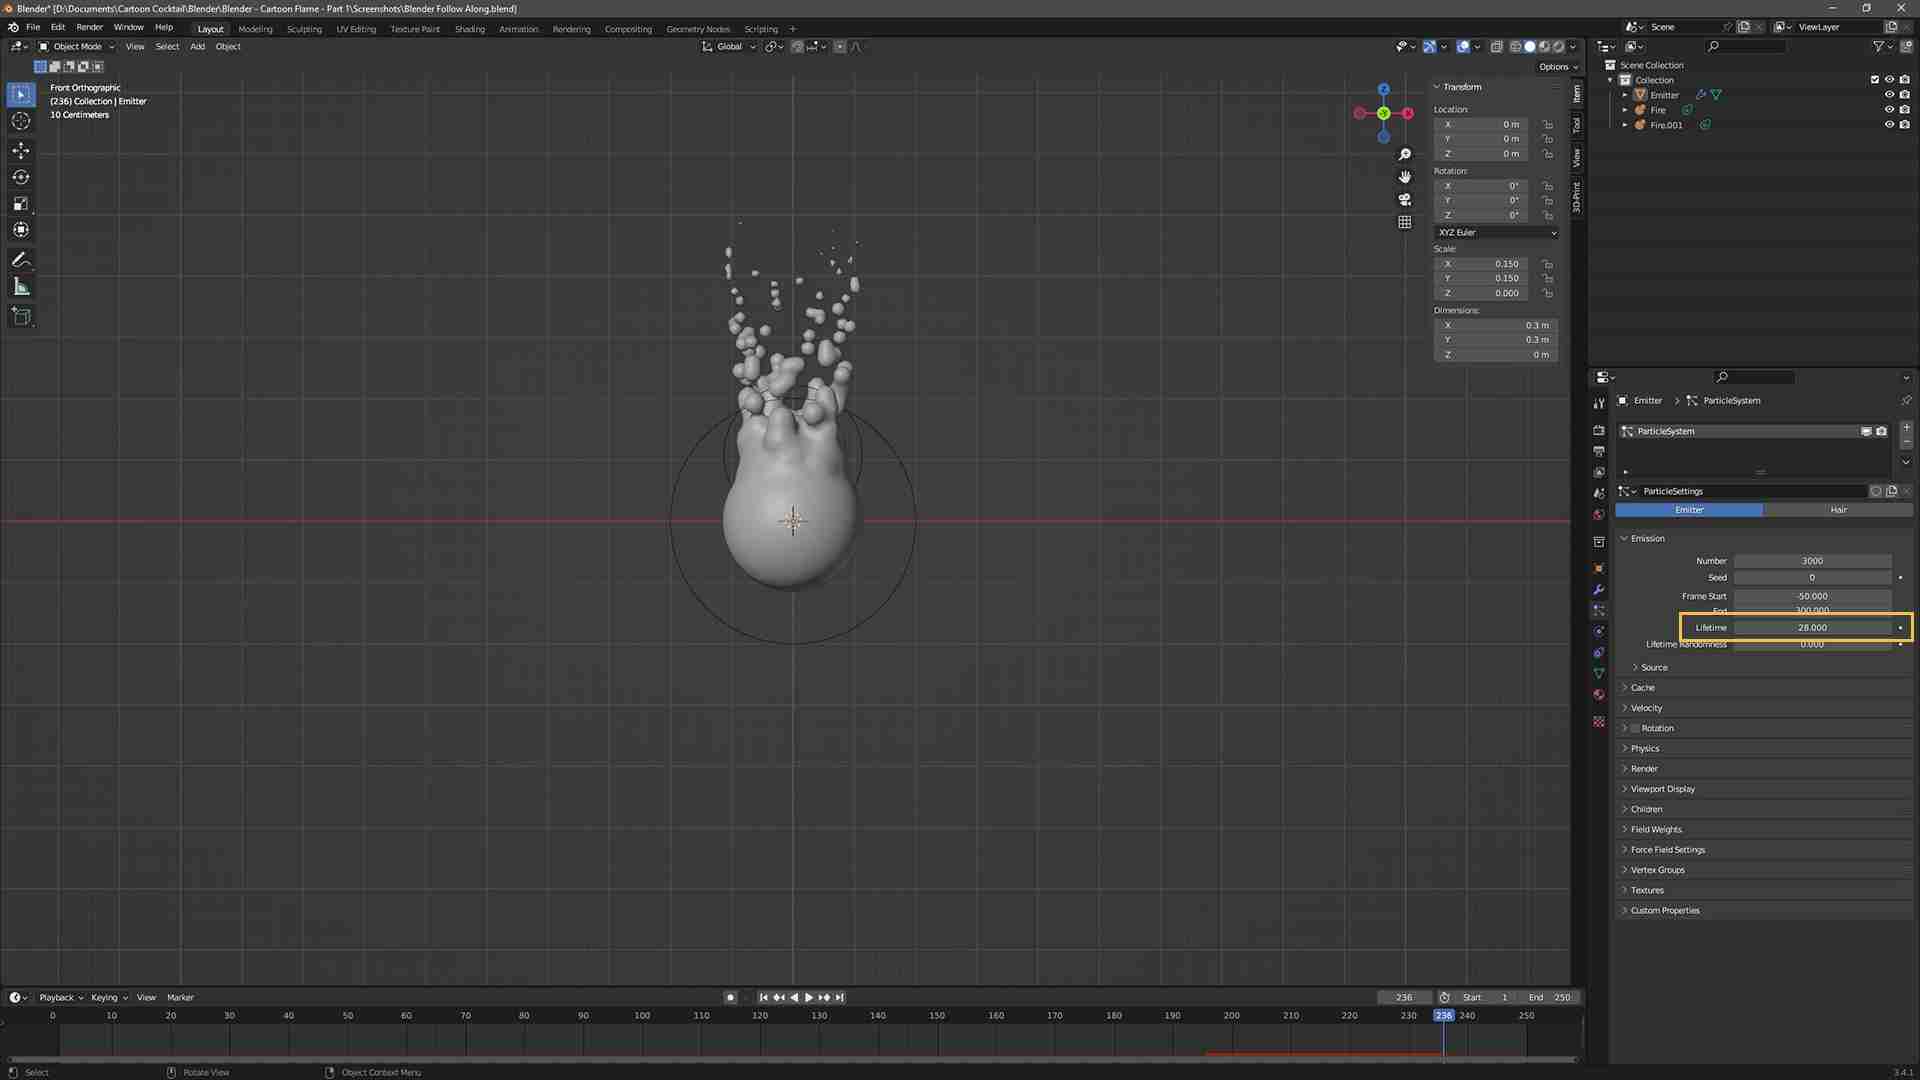
Task: Click the Lifetime value field
Action: (1812, 628)
